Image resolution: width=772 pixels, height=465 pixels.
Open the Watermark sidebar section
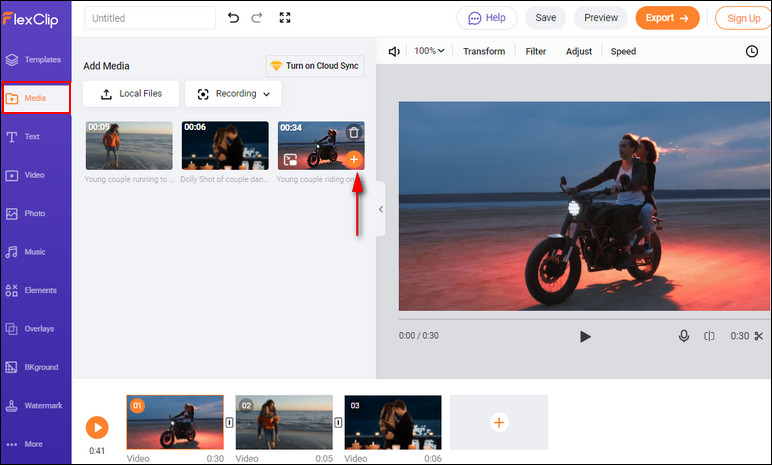[x=33, y=405]
